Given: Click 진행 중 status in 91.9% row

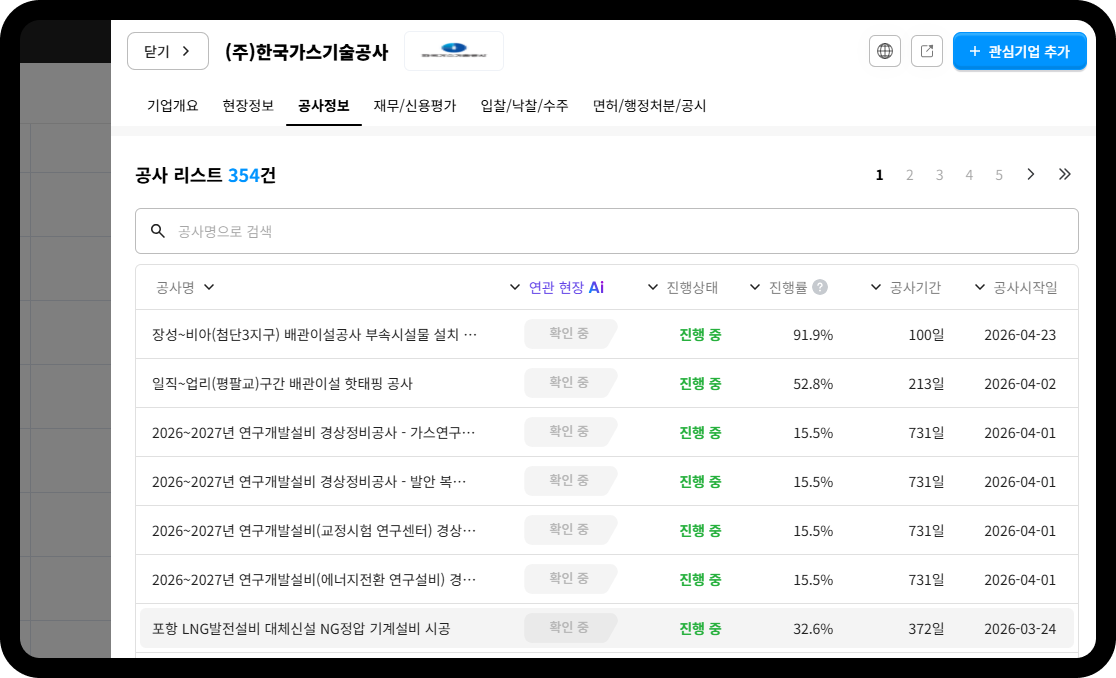Looking at the screenshot, I should click(700, 334).
